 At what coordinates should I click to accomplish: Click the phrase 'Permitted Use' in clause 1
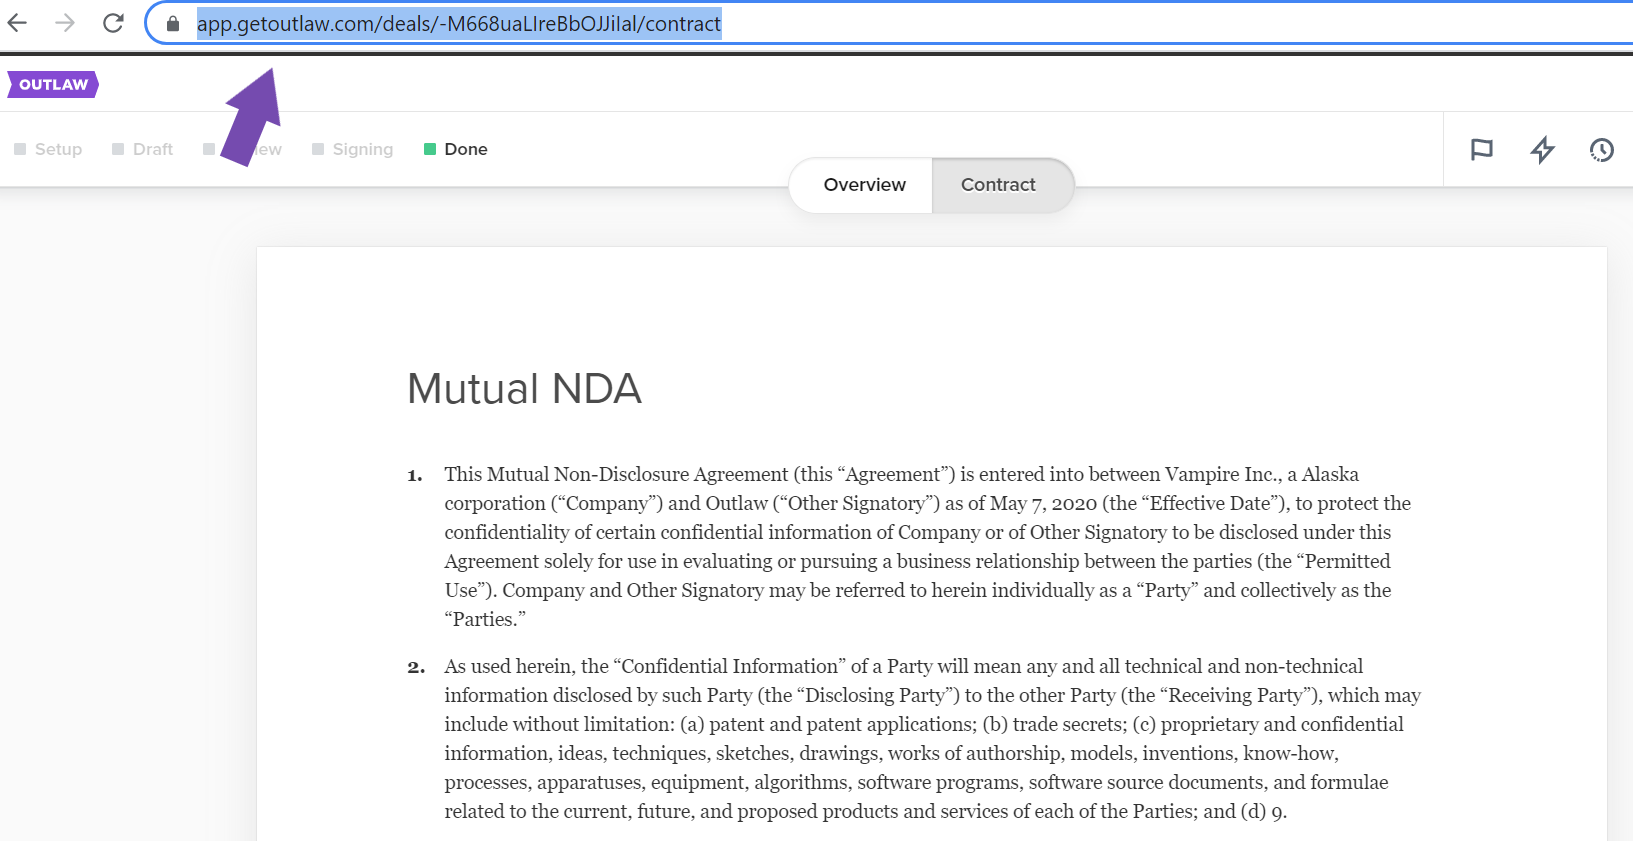tap(917, 576)
